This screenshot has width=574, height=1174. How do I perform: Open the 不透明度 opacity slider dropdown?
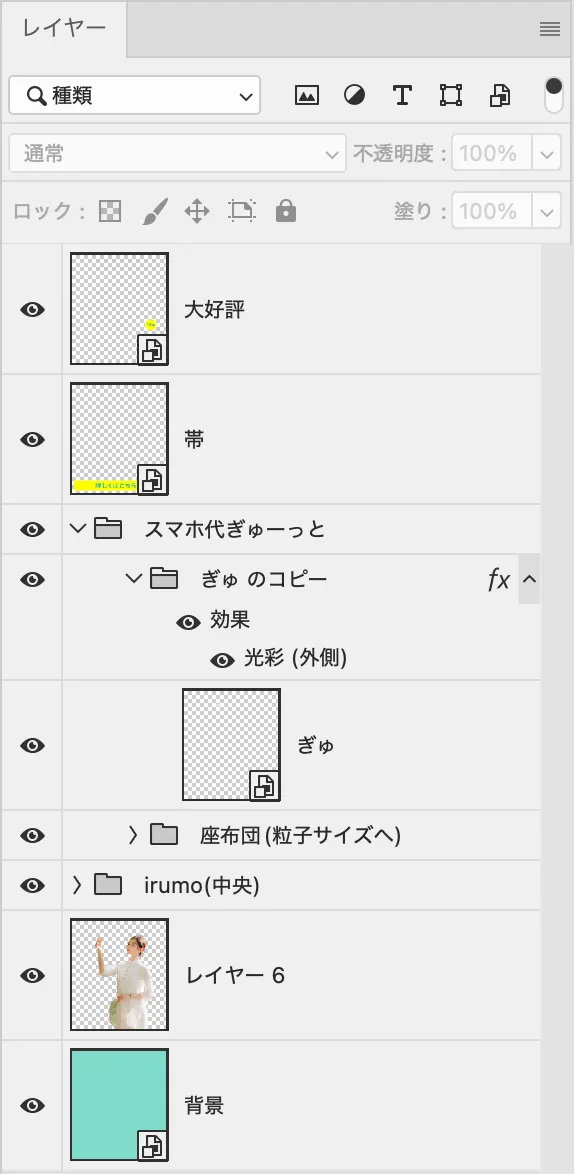[547, 153]
